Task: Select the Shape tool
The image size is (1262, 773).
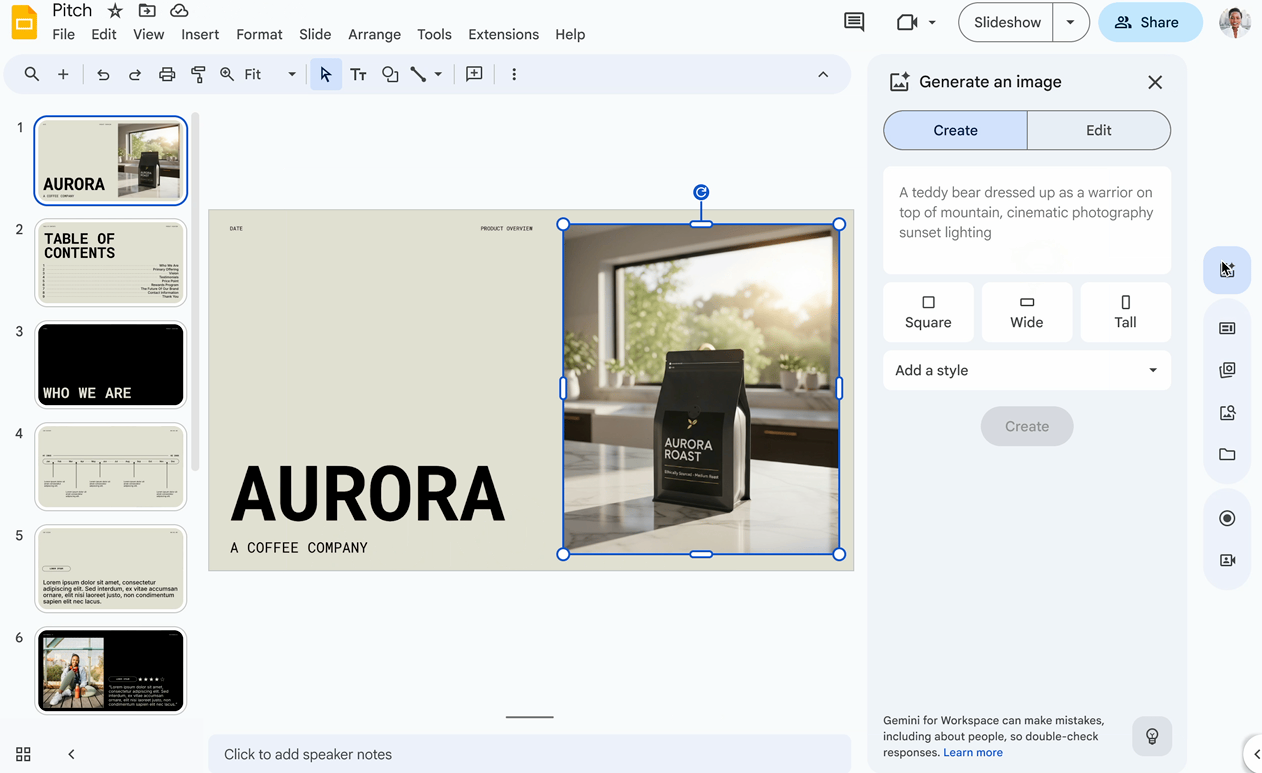Action: (390, 74)
